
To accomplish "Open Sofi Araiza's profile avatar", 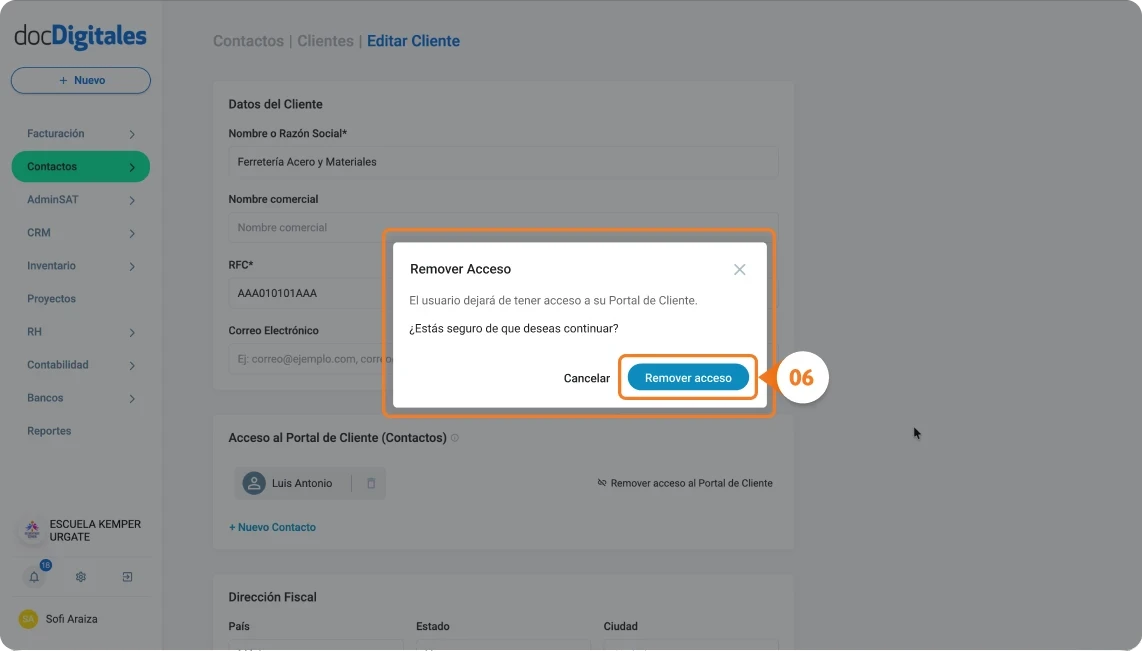I will [28, 619].
